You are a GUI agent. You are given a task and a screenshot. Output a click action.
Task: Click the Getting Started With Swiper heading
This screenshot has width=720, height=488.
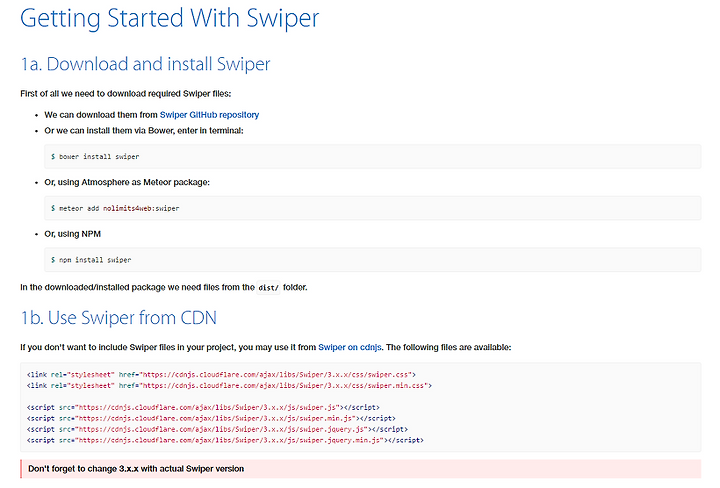pos(169,18)
